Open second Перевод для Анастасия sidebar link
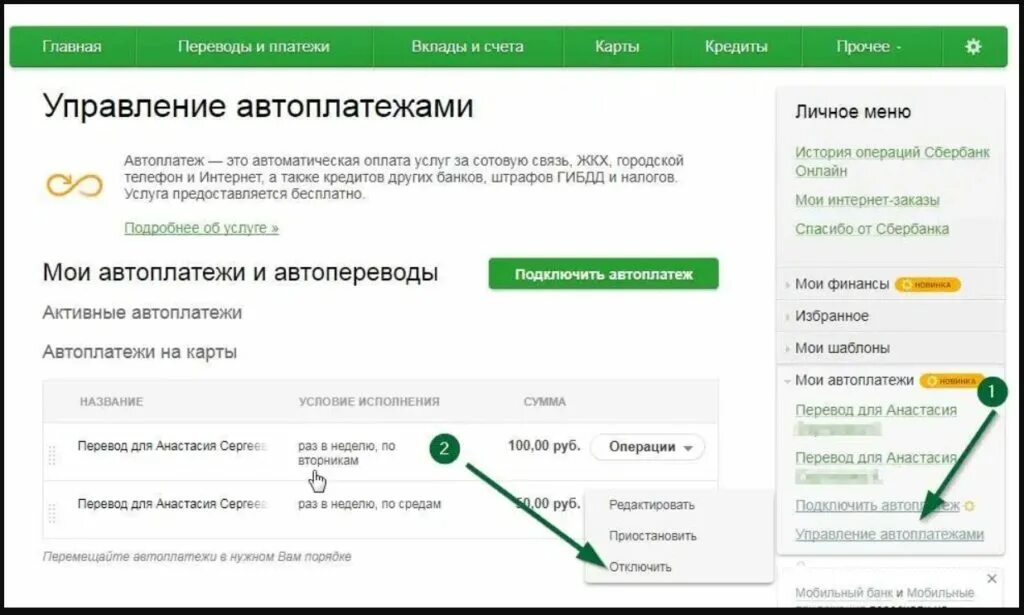This screenshot has width=1024, height=615. pyautogui.click(x=876, y=458)
